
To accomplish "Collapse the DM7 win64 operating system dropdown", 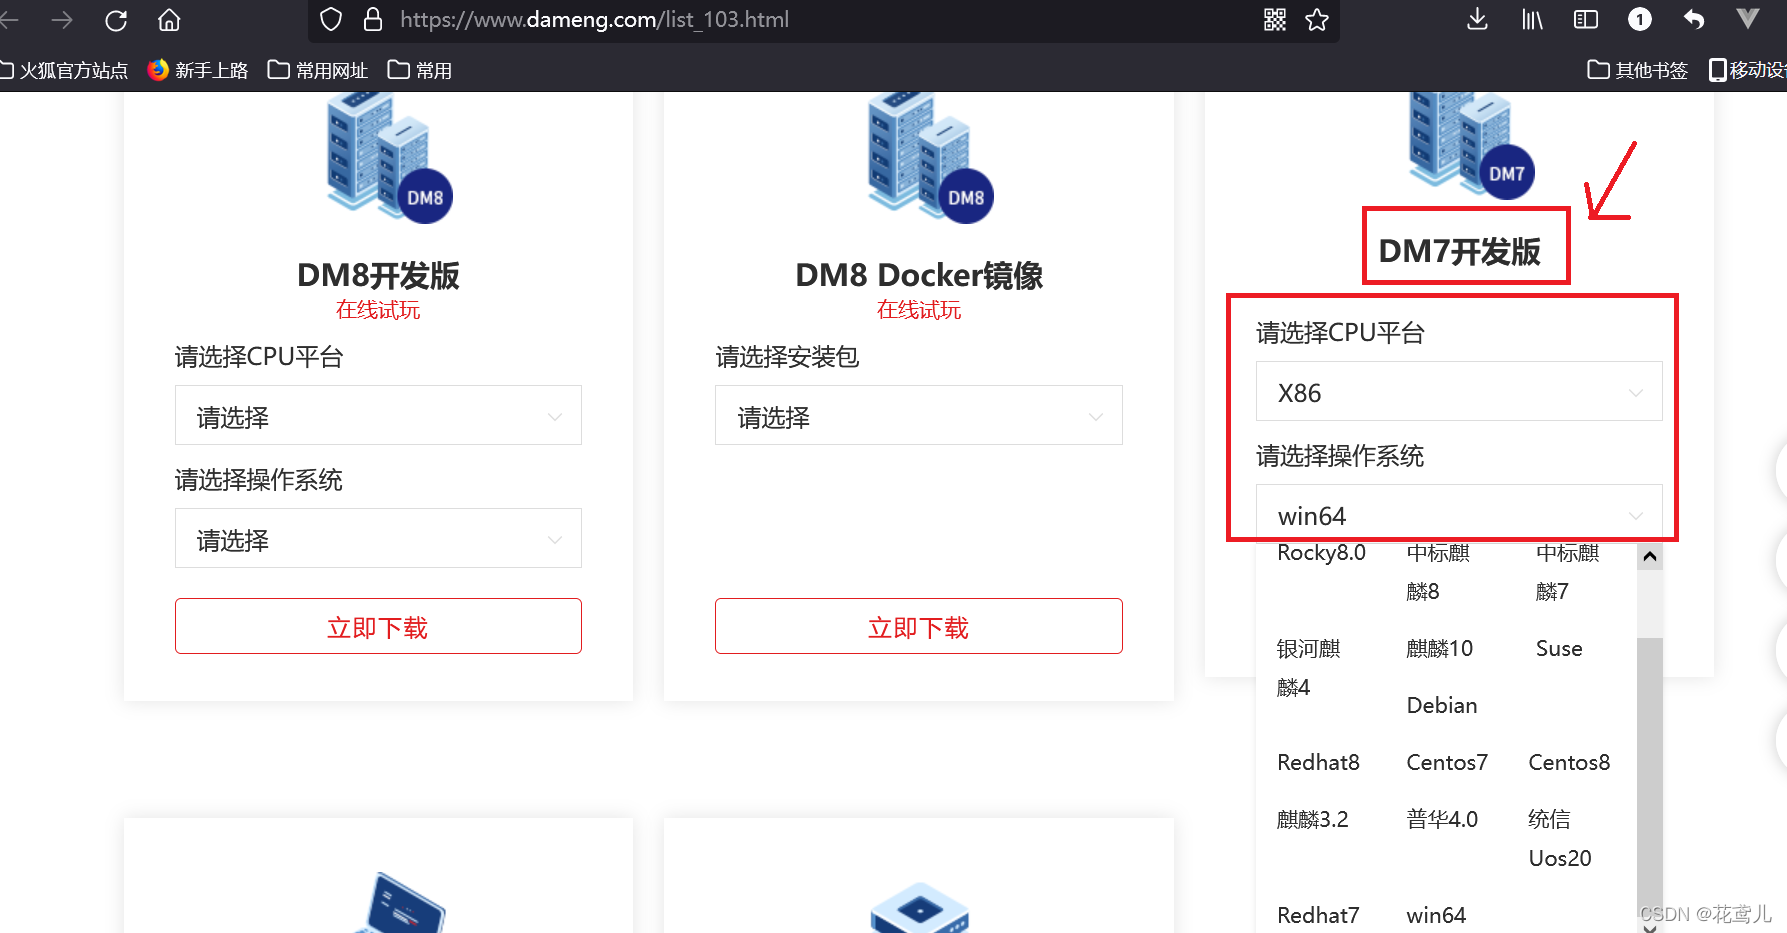I will pos(1459,514).
